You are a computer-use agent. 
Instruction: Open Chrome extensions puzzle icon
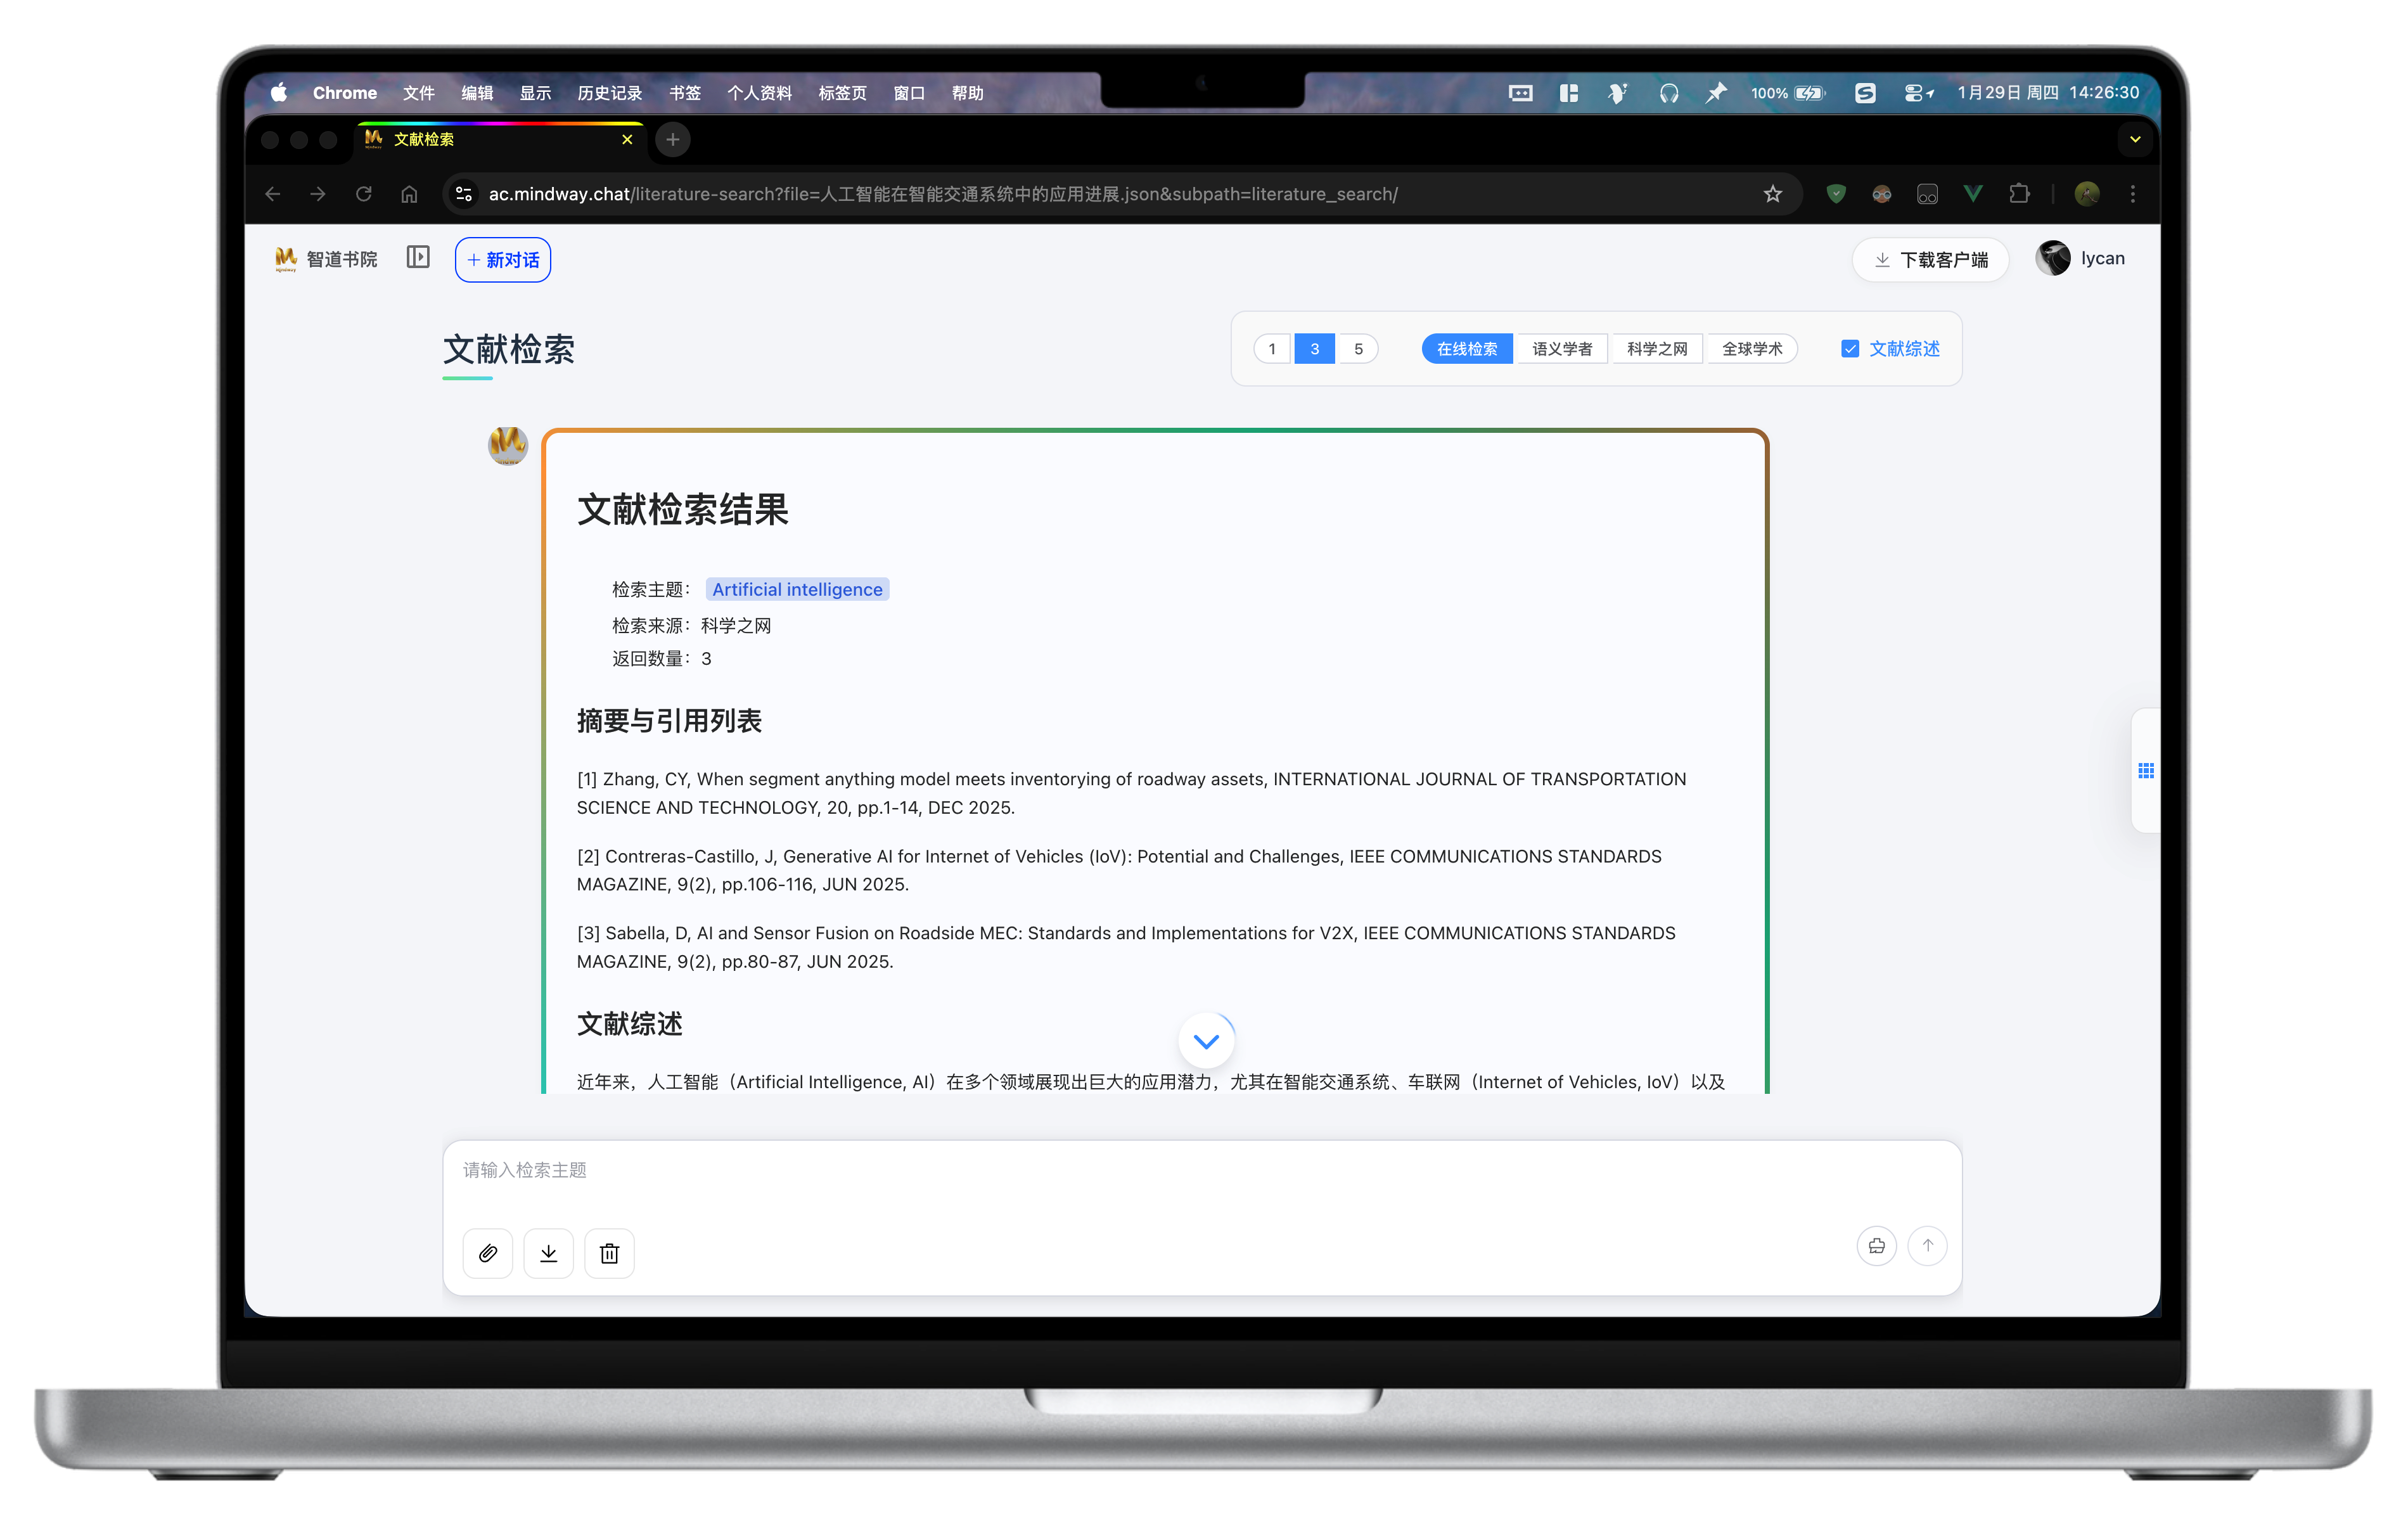pos(2019,194)
